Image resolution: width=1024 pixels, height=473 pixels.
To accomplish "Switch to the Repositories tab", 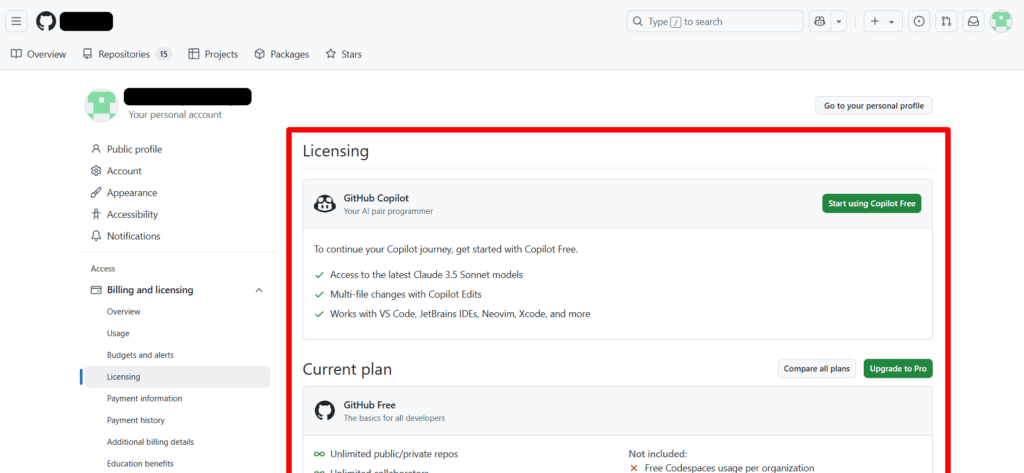I will pos(127,54).
